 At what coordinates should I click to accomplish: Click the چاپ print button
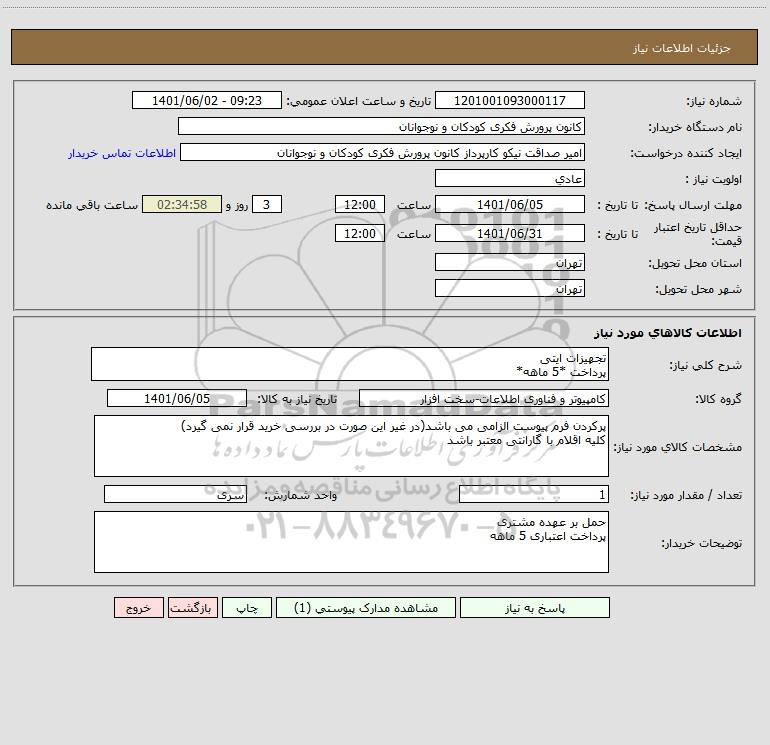point(247,607)
